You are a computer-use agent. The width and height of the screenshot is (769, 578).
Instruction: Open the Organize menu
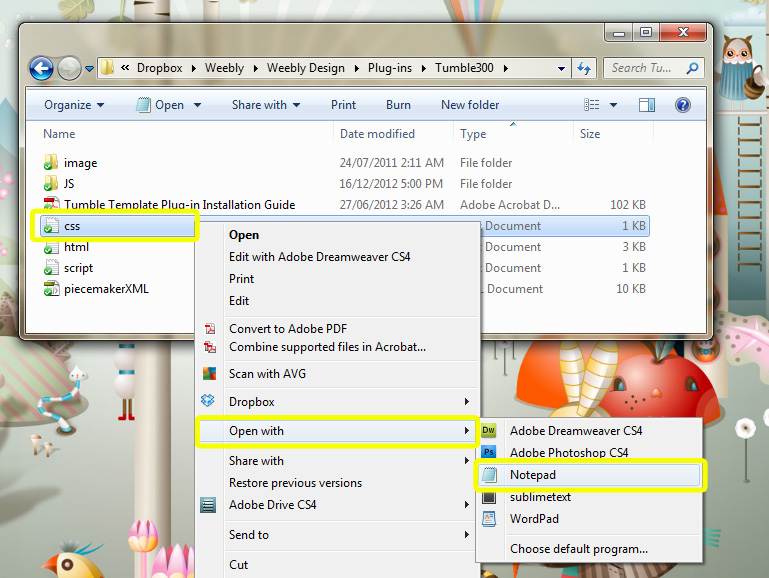click(74, 105)
